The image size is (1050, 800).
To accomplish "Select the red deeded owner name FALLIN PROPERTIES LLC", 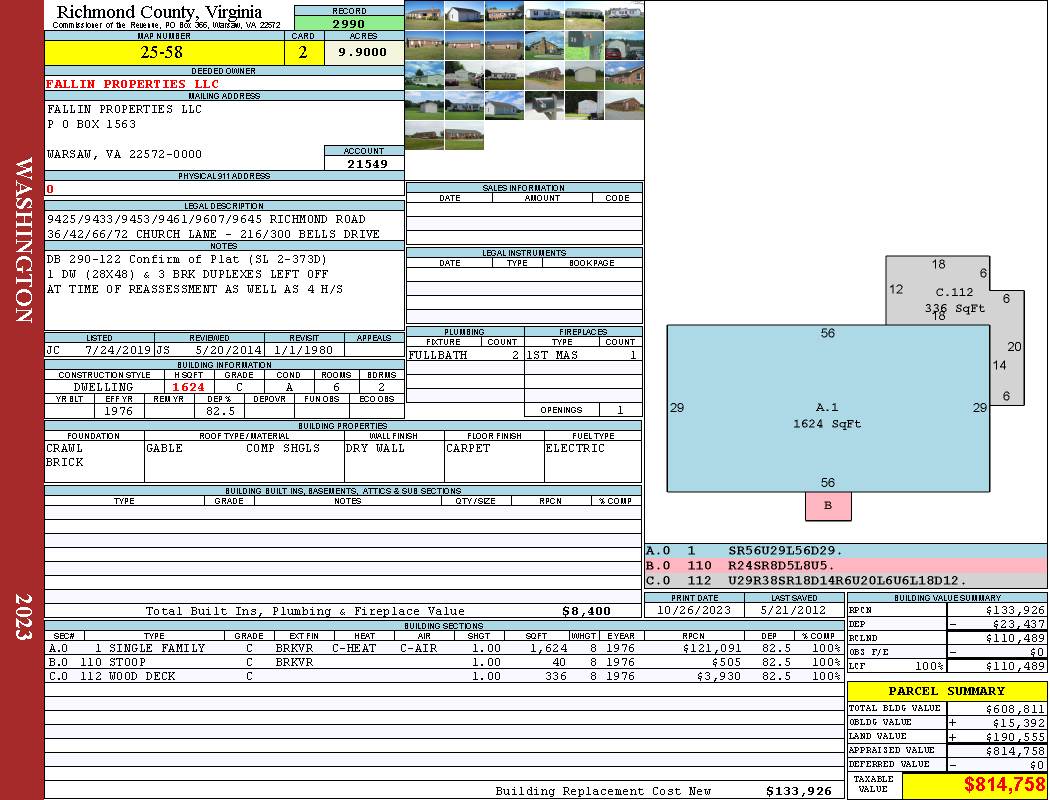I will (x=132, y=84).
